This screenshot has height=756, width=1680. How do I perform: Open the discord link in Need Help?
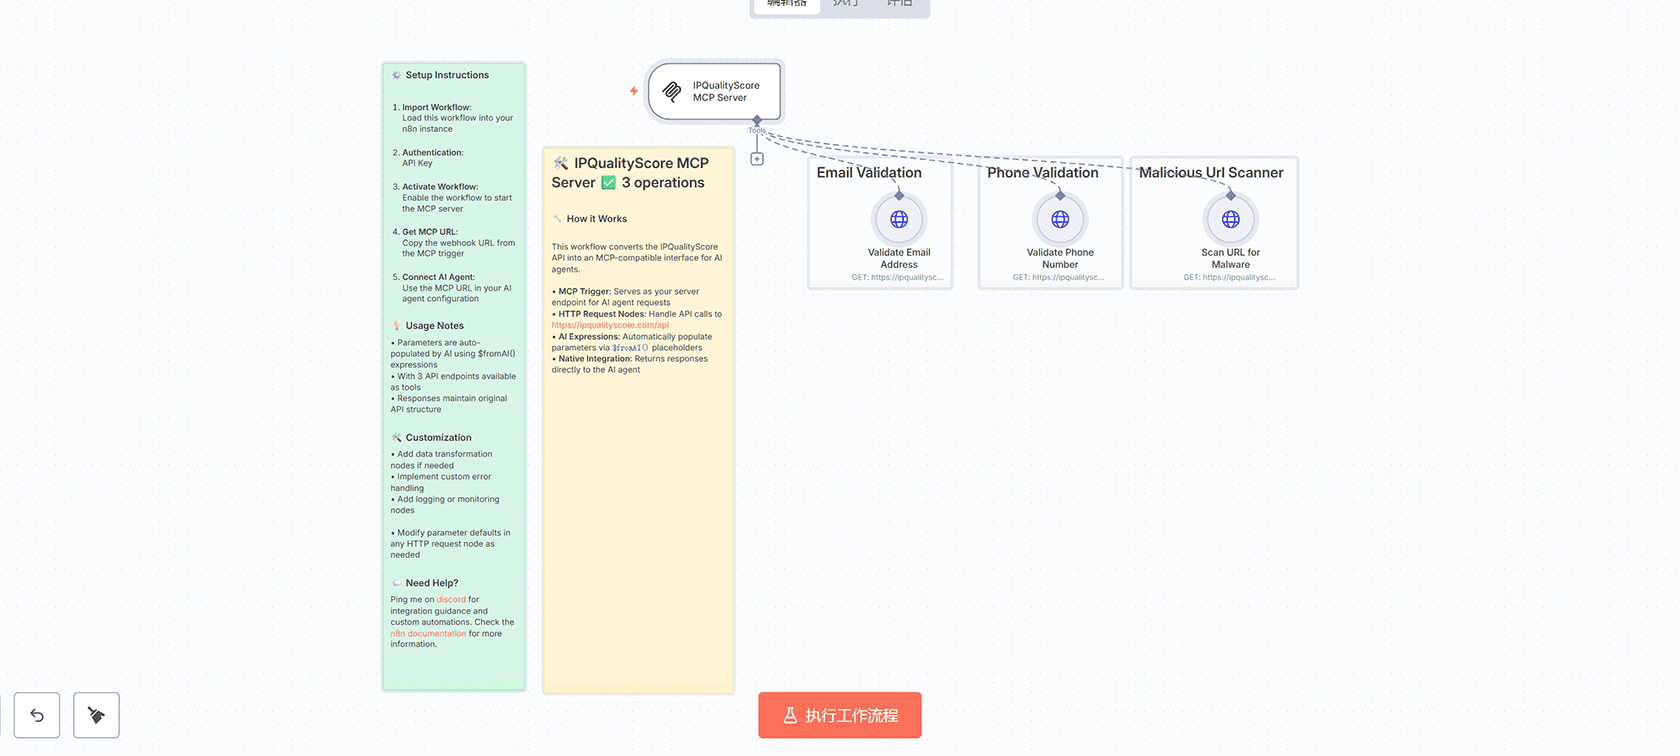click(451, 600)
